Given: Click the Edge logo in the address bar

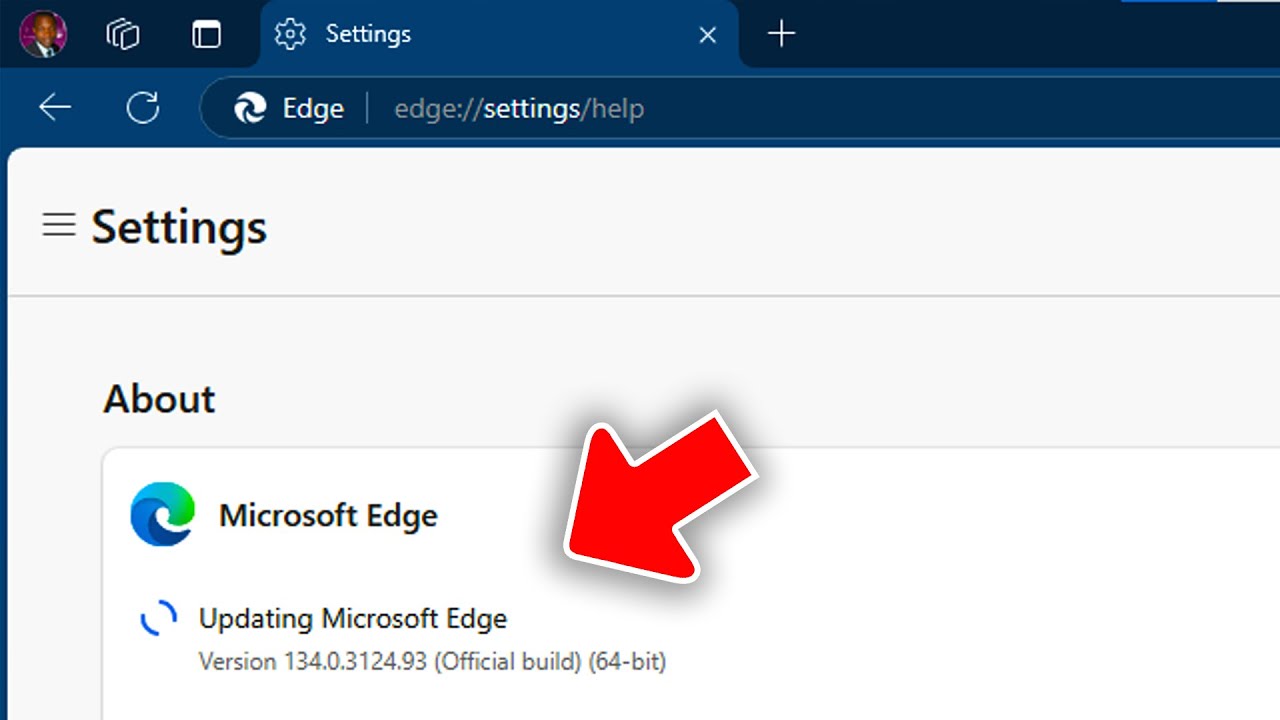Looking at the screenshot, I should [250, 108].
